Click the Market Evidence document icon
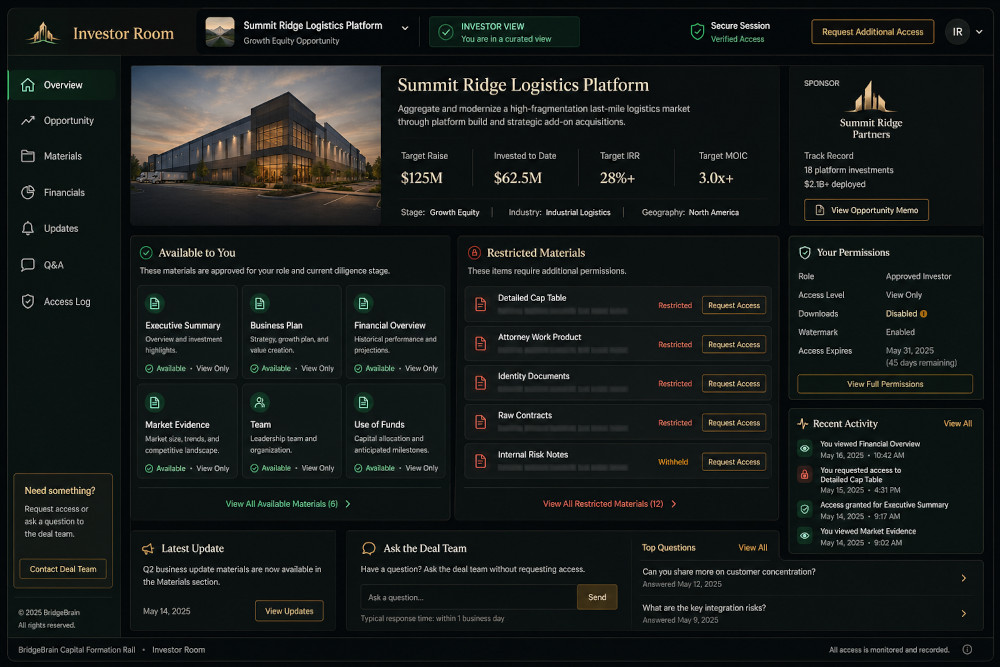Viewport: 1000px width, 667px height. coord(154,402)
